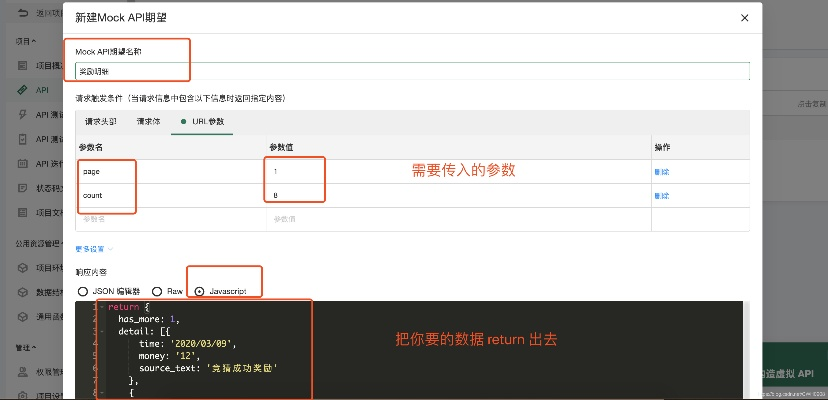Image resolution: width=828 pixels, height=400 pixels.
Task: Click the 响应内容 label
Action: [91, 273]
